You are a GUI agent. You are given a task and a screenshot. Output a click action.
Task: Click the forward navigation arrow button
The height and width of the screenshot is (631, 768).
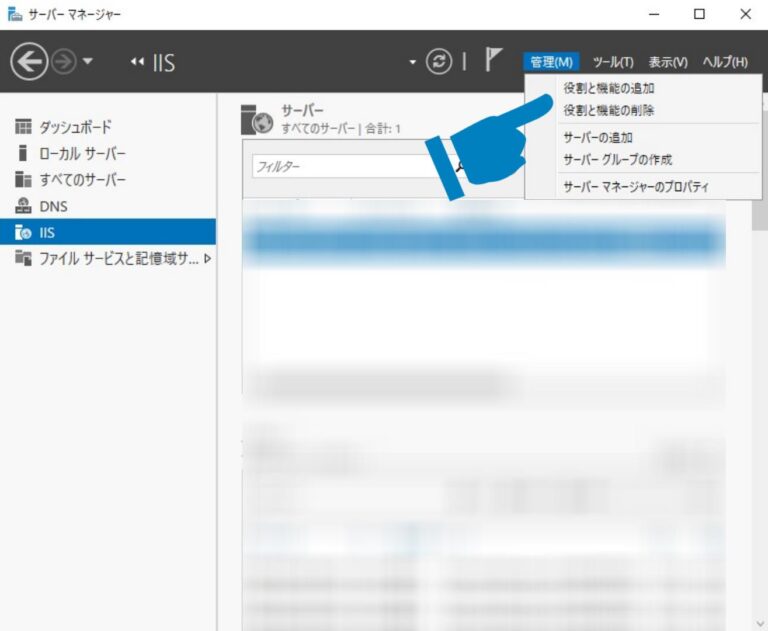64,62
